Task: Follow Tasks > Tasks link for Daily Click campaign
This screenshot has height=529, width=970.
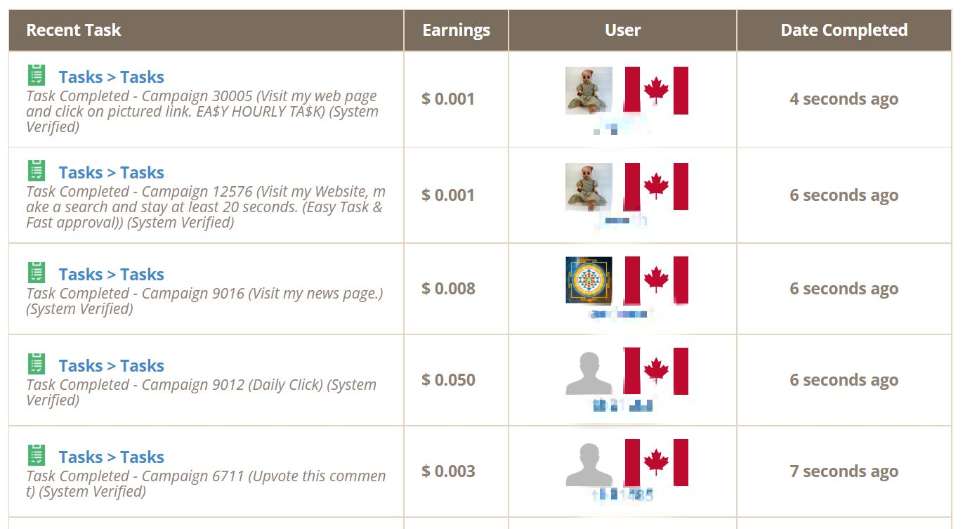Action: 111,366
